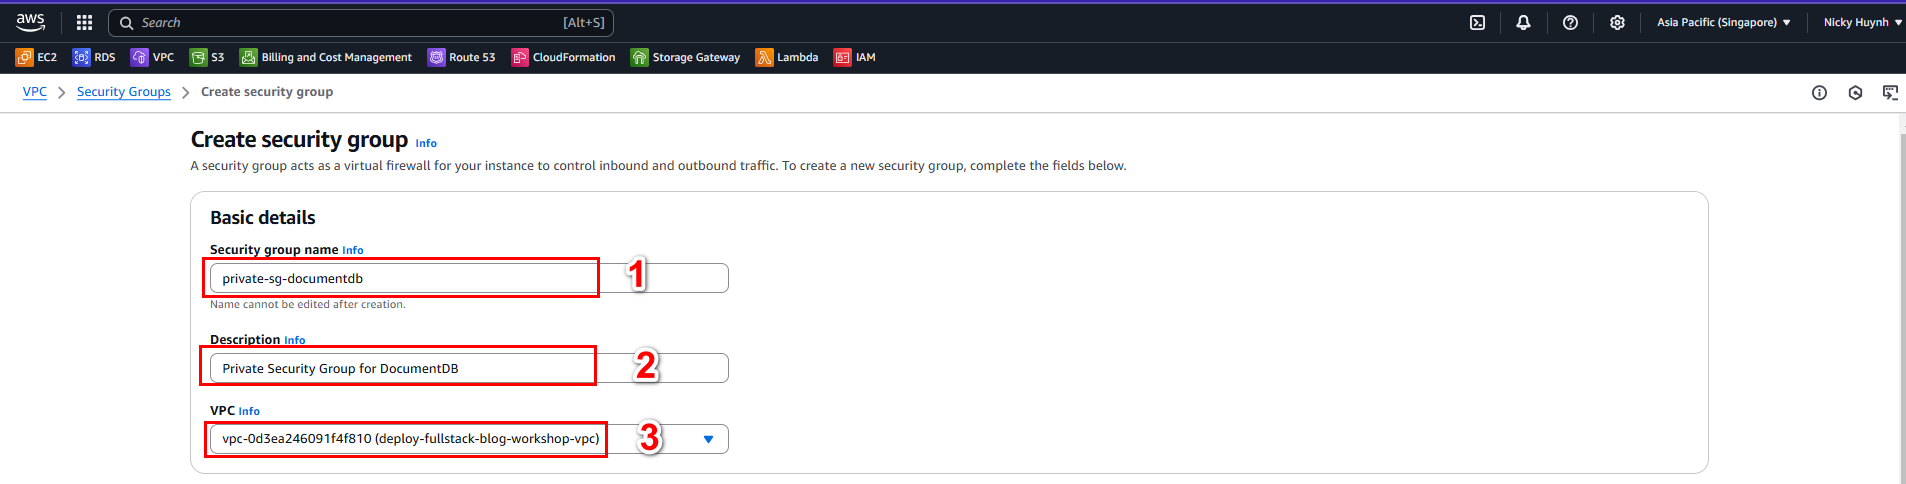Viewport: 1906px width, 484px height.
Task: Open CloudFormation from favorites bar
Action: [x=564, y=57]
